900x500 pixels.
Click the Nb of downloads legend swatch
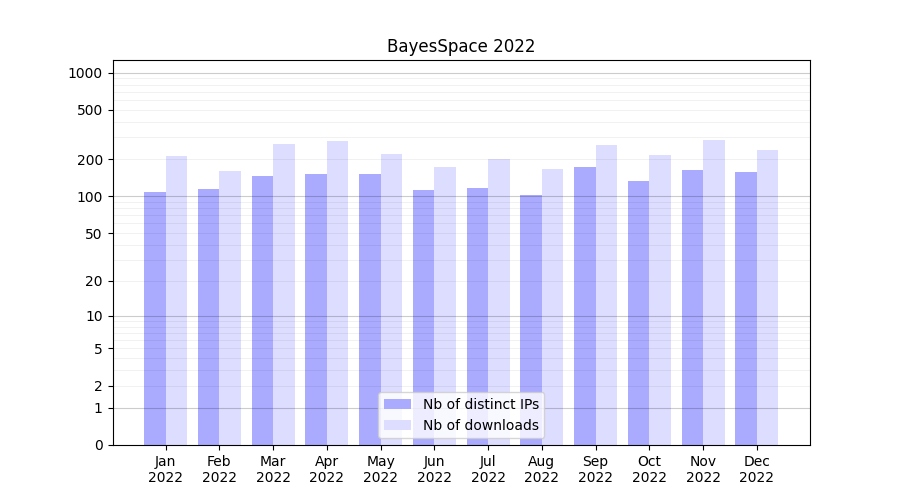[x=397, y=425]
